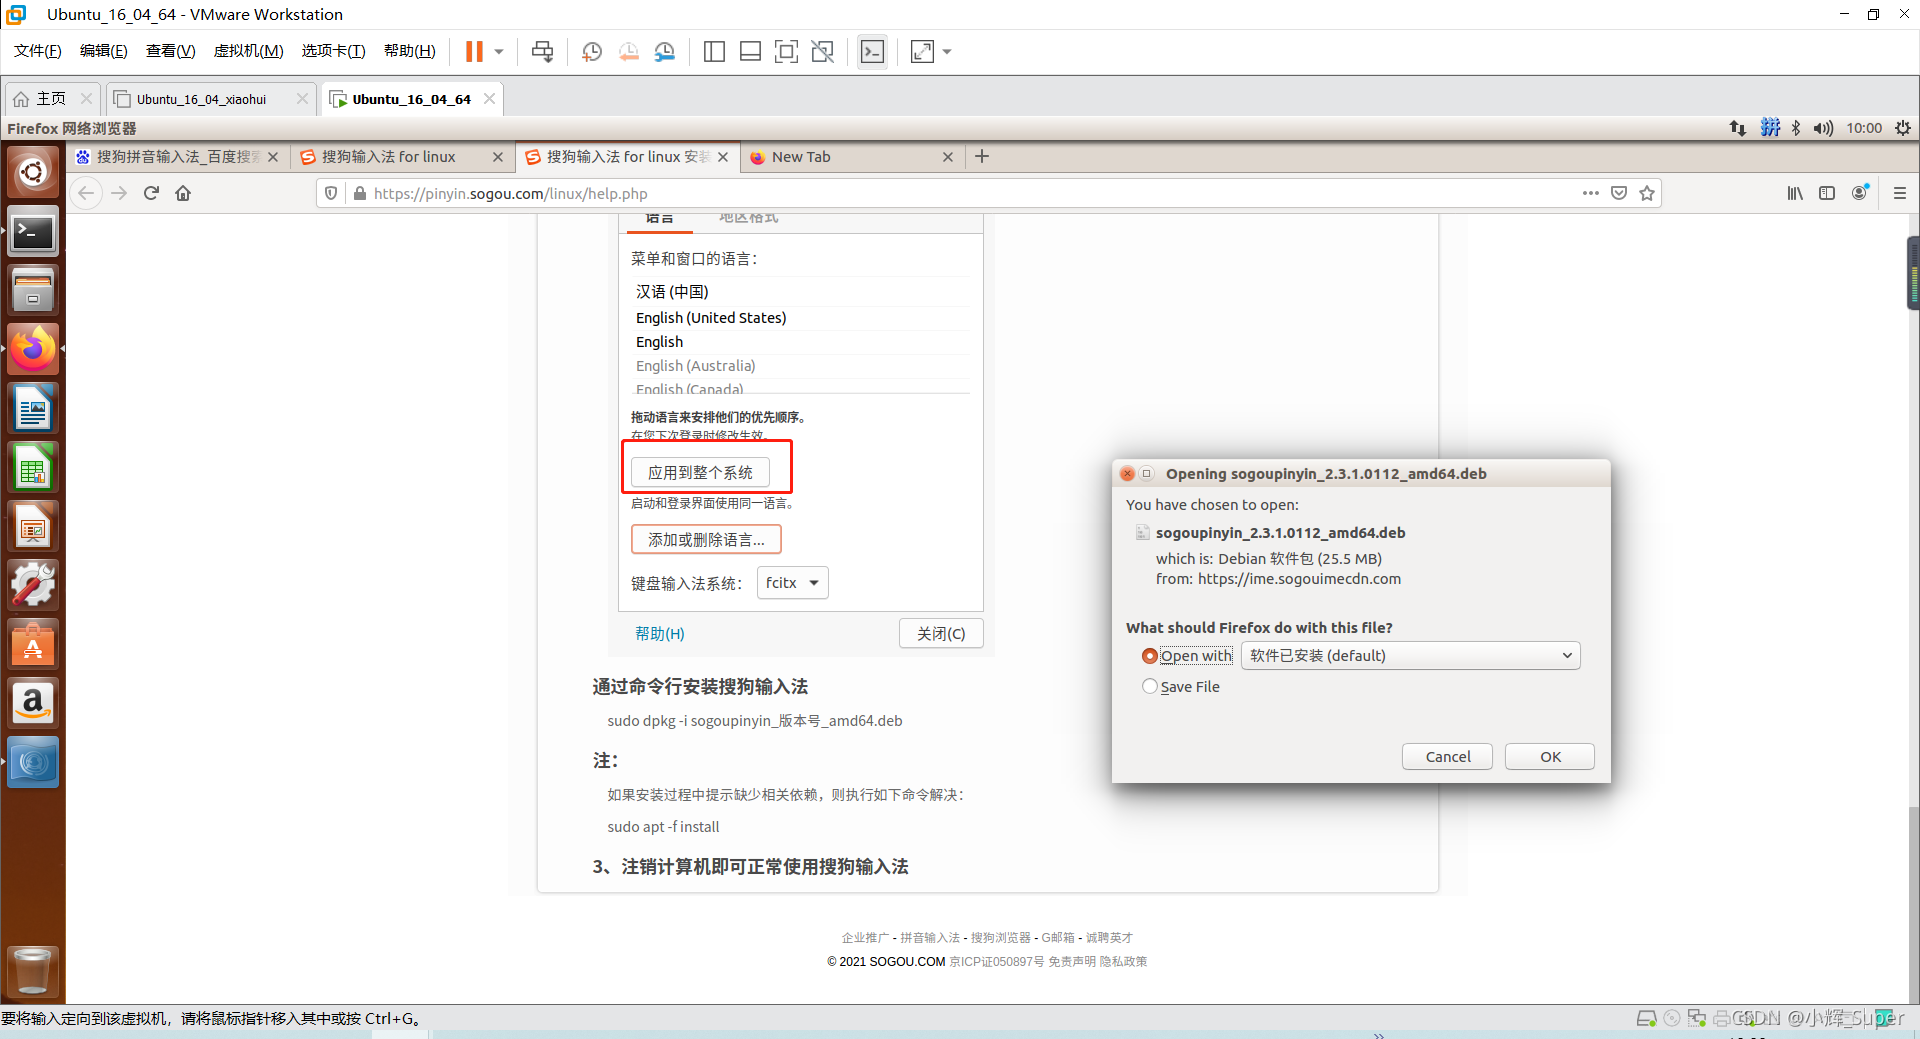
Task: Switch to VMware Unity mode
Action: tap(822, 52)
